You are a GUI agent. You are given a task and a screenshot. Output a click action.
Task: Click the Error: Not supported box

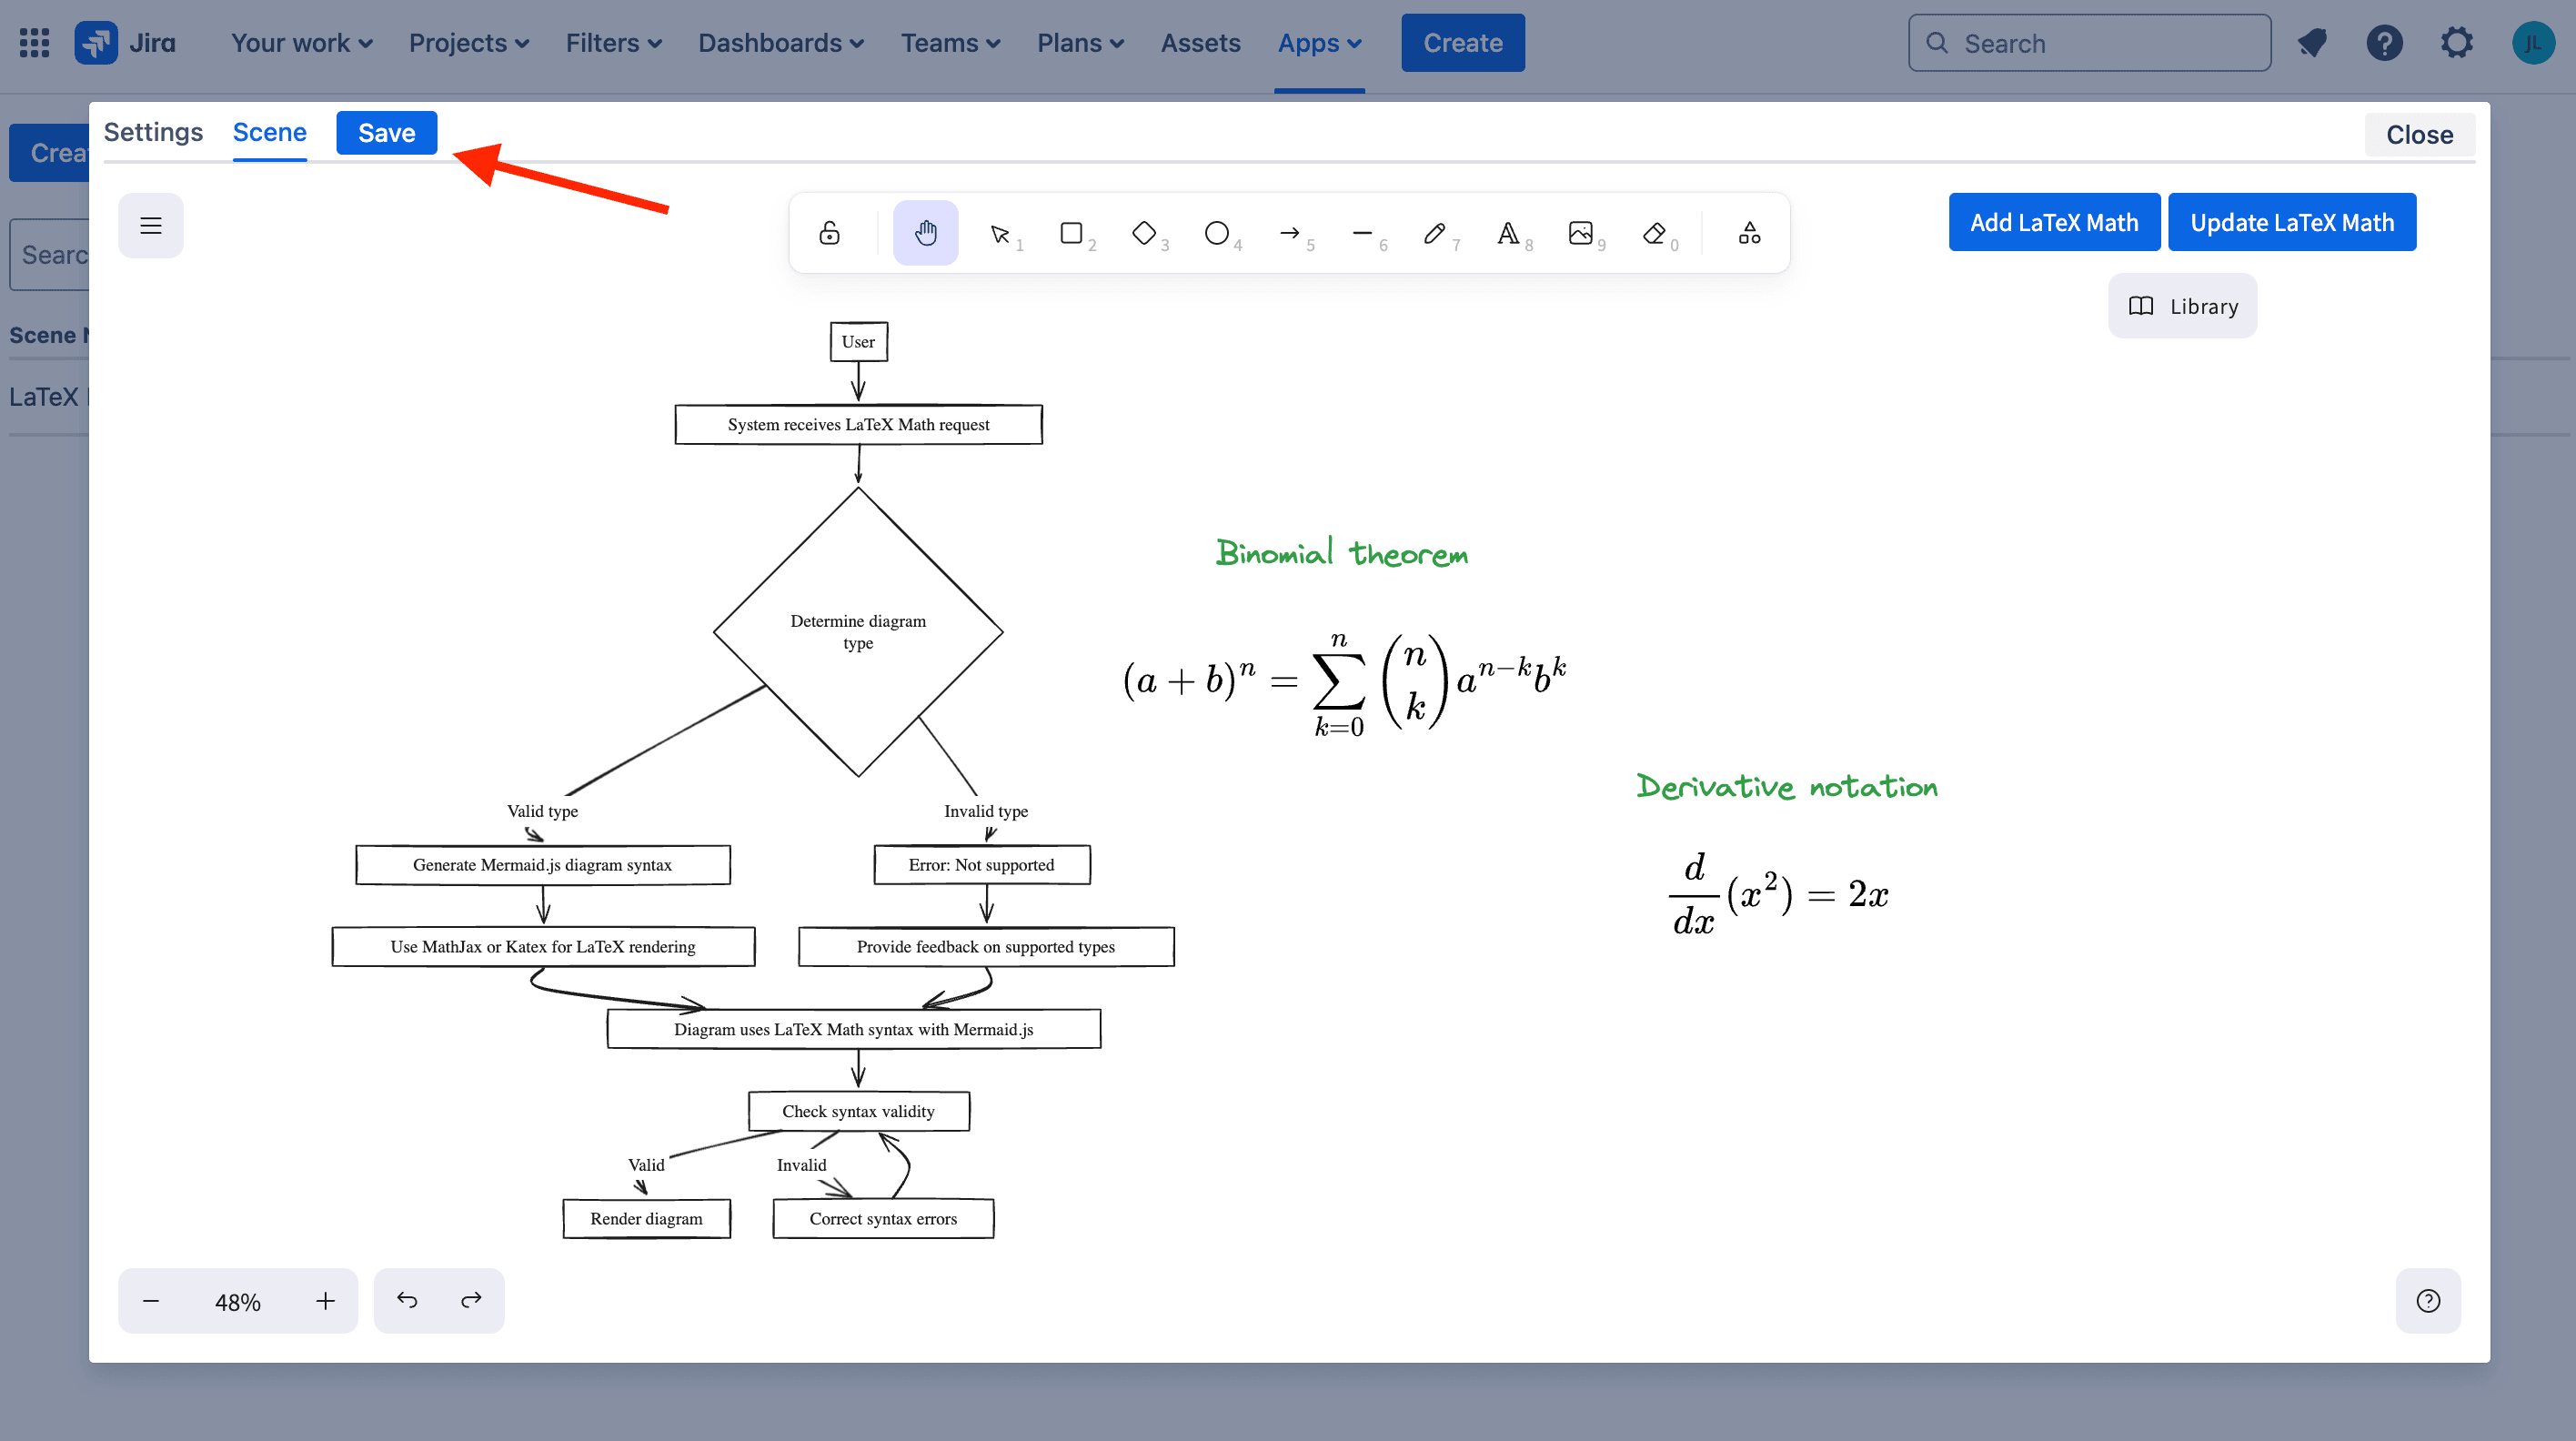click(x=981, y=865)
